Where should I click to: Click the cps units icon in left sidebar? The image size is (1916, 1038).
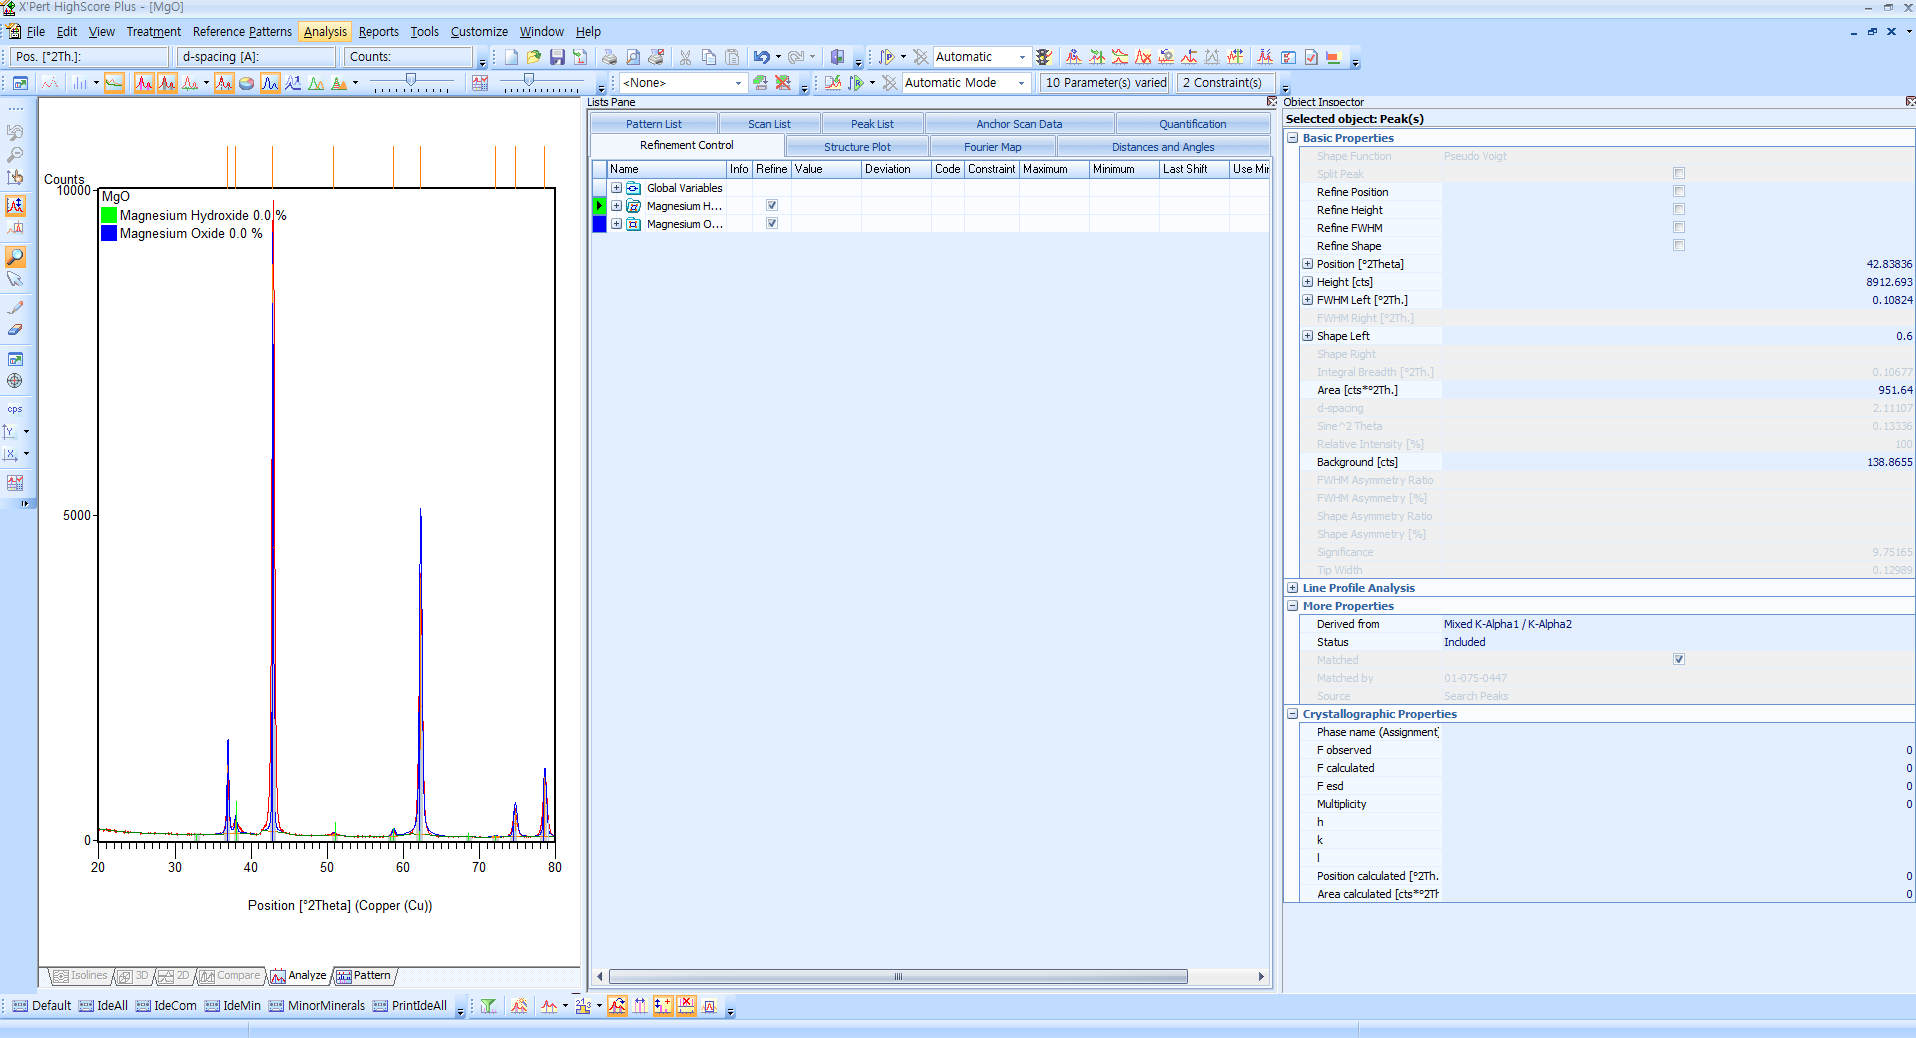pyautogui.click(x=15, y=408)
